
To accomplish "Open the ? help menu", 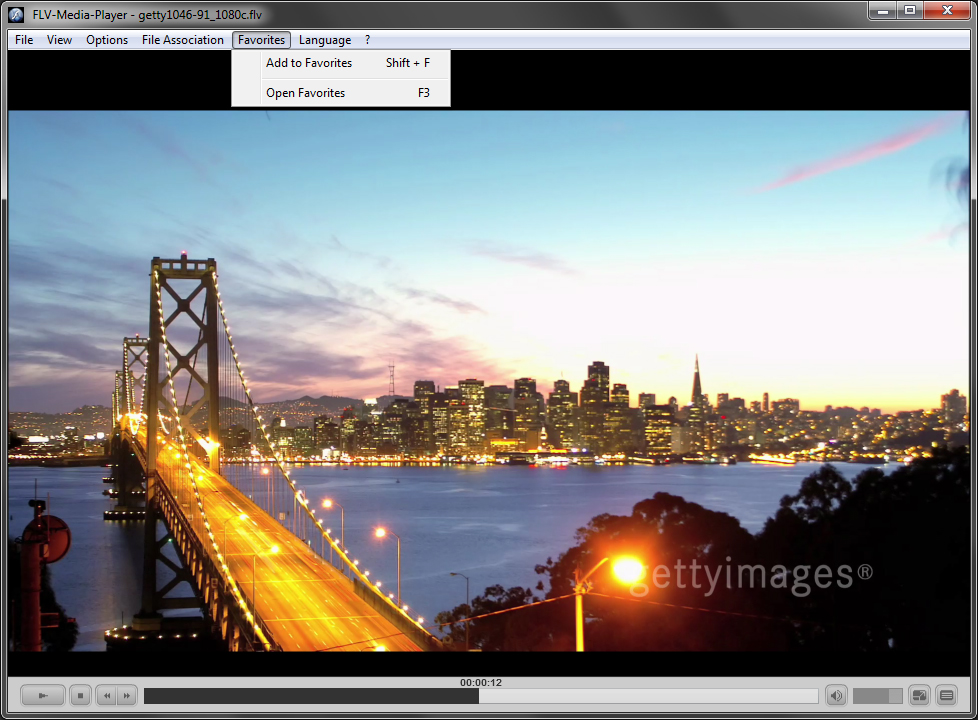I will click(367, 40).
